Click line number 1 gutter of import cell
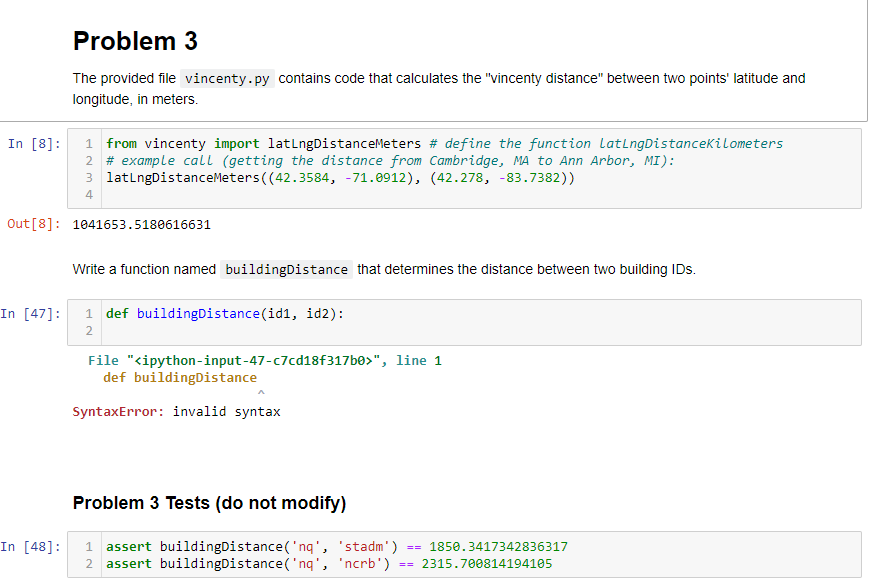 point(88,143)
